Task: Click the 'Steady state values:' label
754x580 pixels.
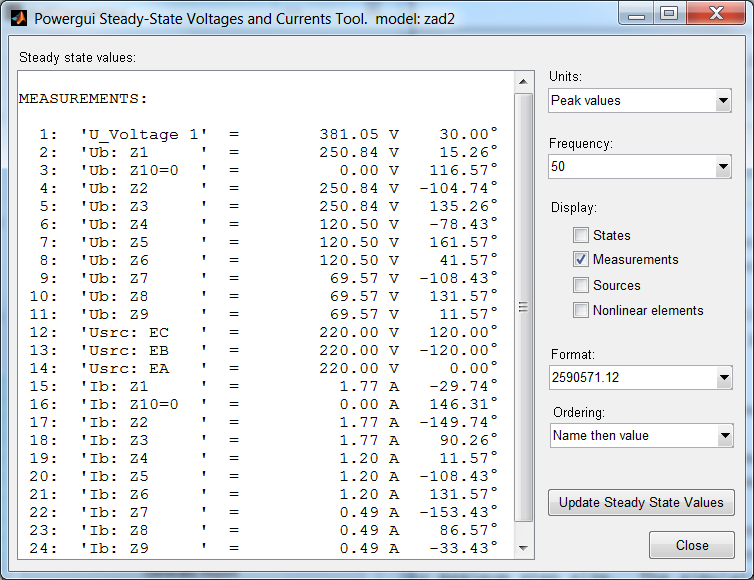Action: [x=77, y=58]
